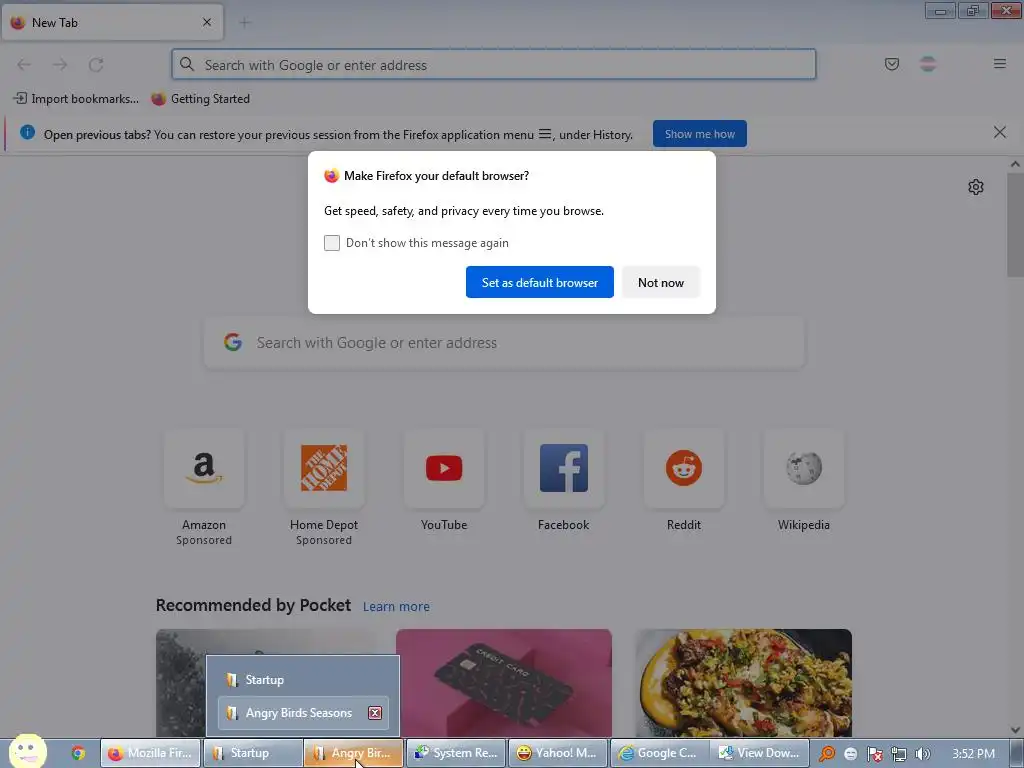Open the credit card Pocket story thumbnail

pyautogui.click(x=504, y=682)
